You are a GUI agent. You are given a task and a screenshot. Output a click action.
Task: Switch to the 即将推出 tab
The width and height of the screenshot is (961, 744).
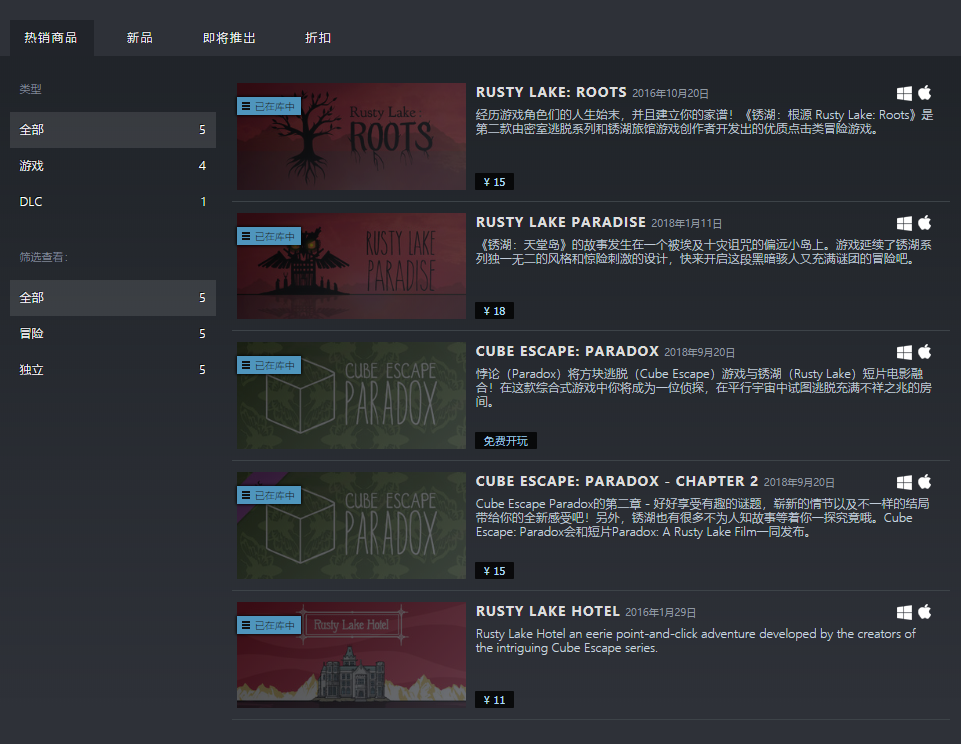click(x=227, y=37)
